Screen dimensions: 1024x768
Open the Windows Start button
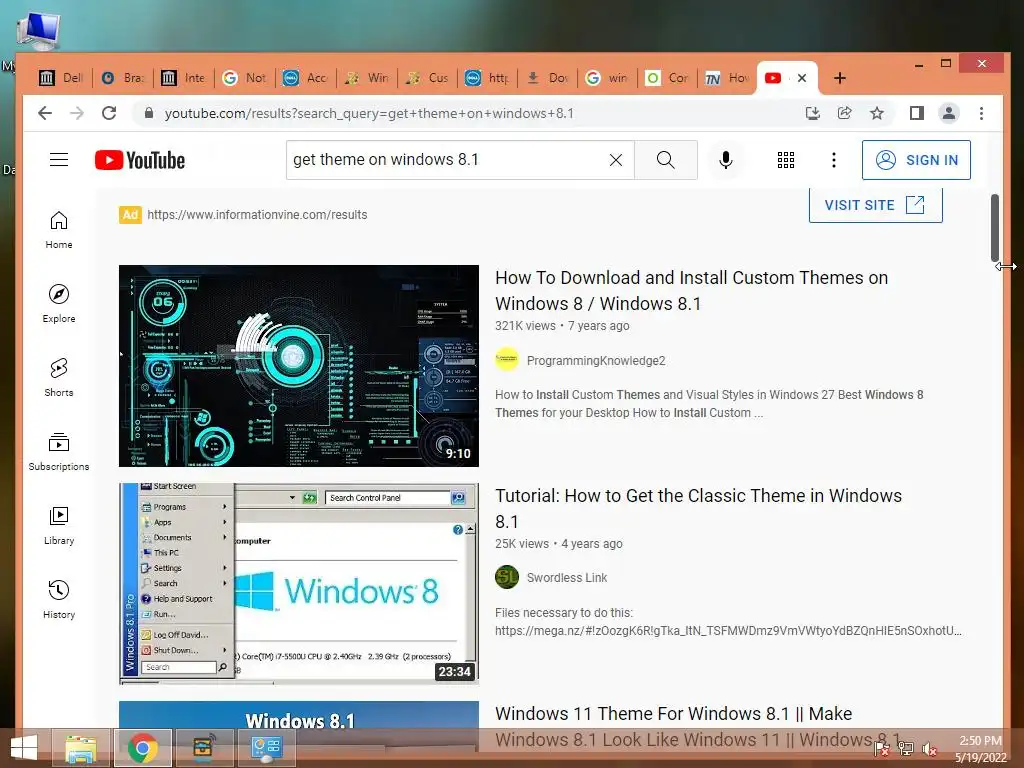(24, 748)
